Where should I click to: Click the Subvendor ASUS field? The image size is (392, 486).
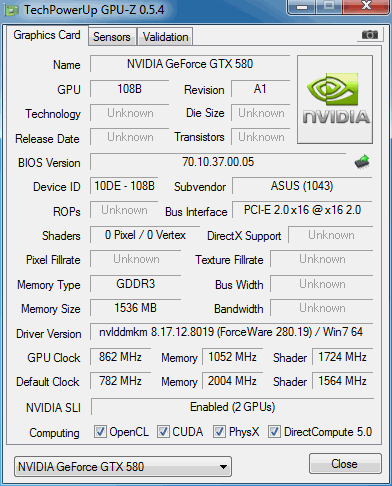pos(302,186)
